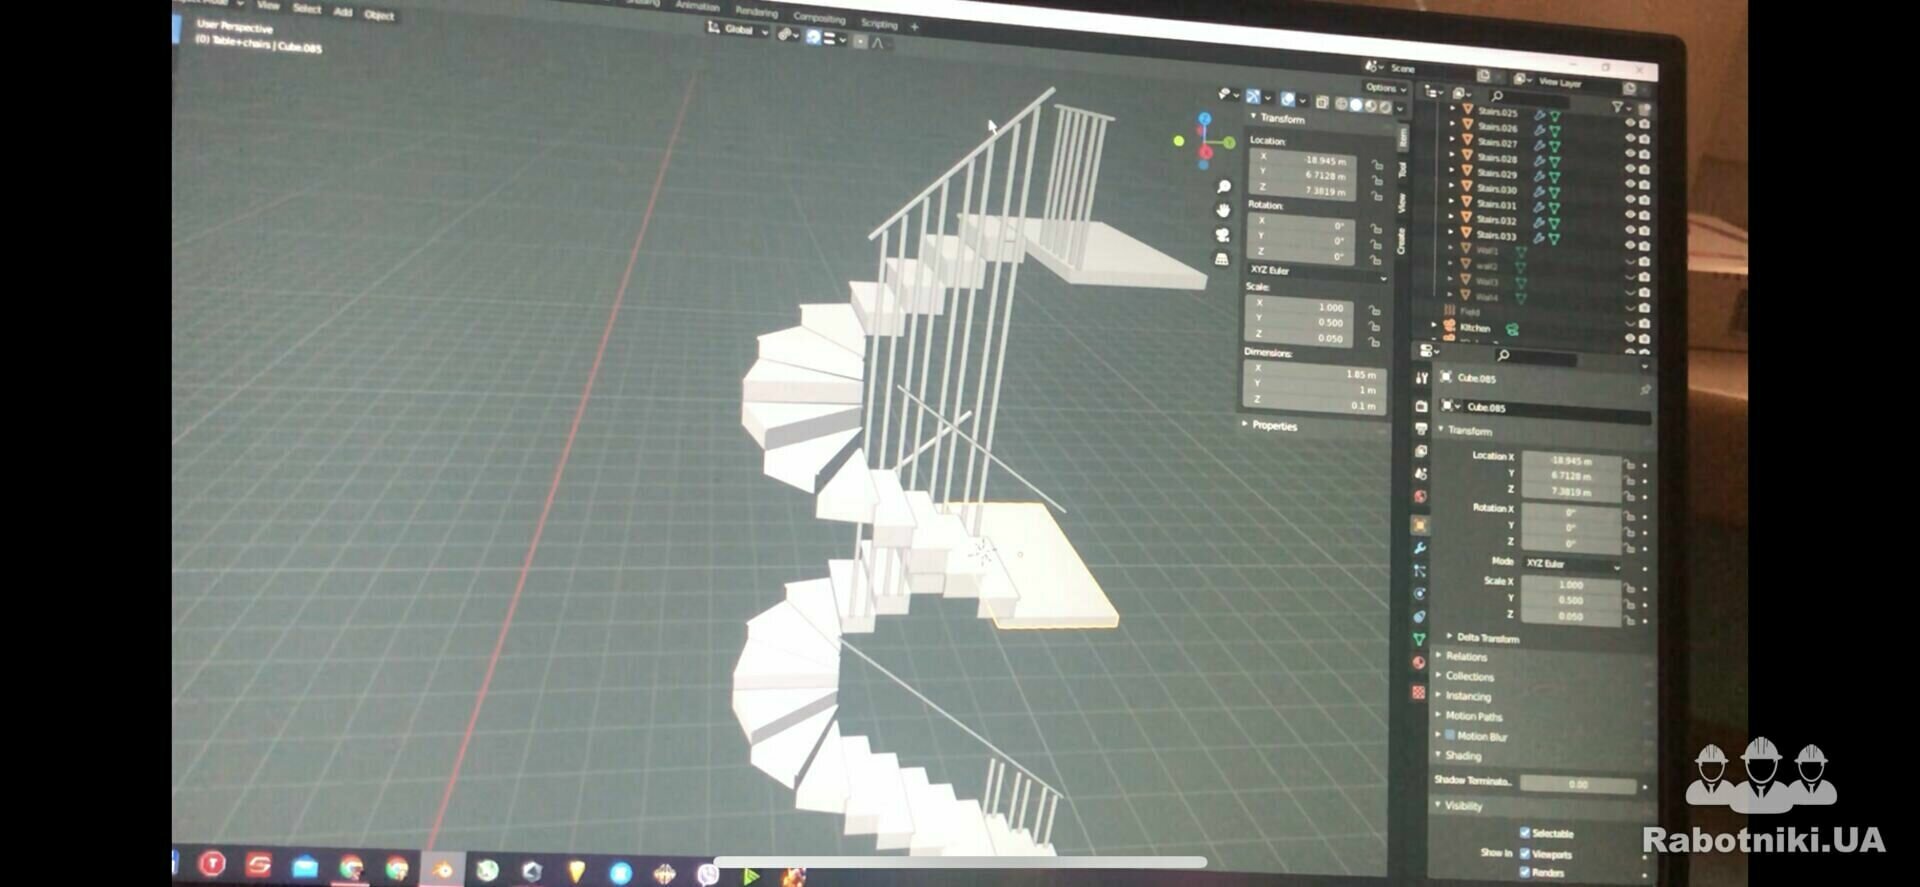Expand the Kitchen collection

[x=1436, y=325]
